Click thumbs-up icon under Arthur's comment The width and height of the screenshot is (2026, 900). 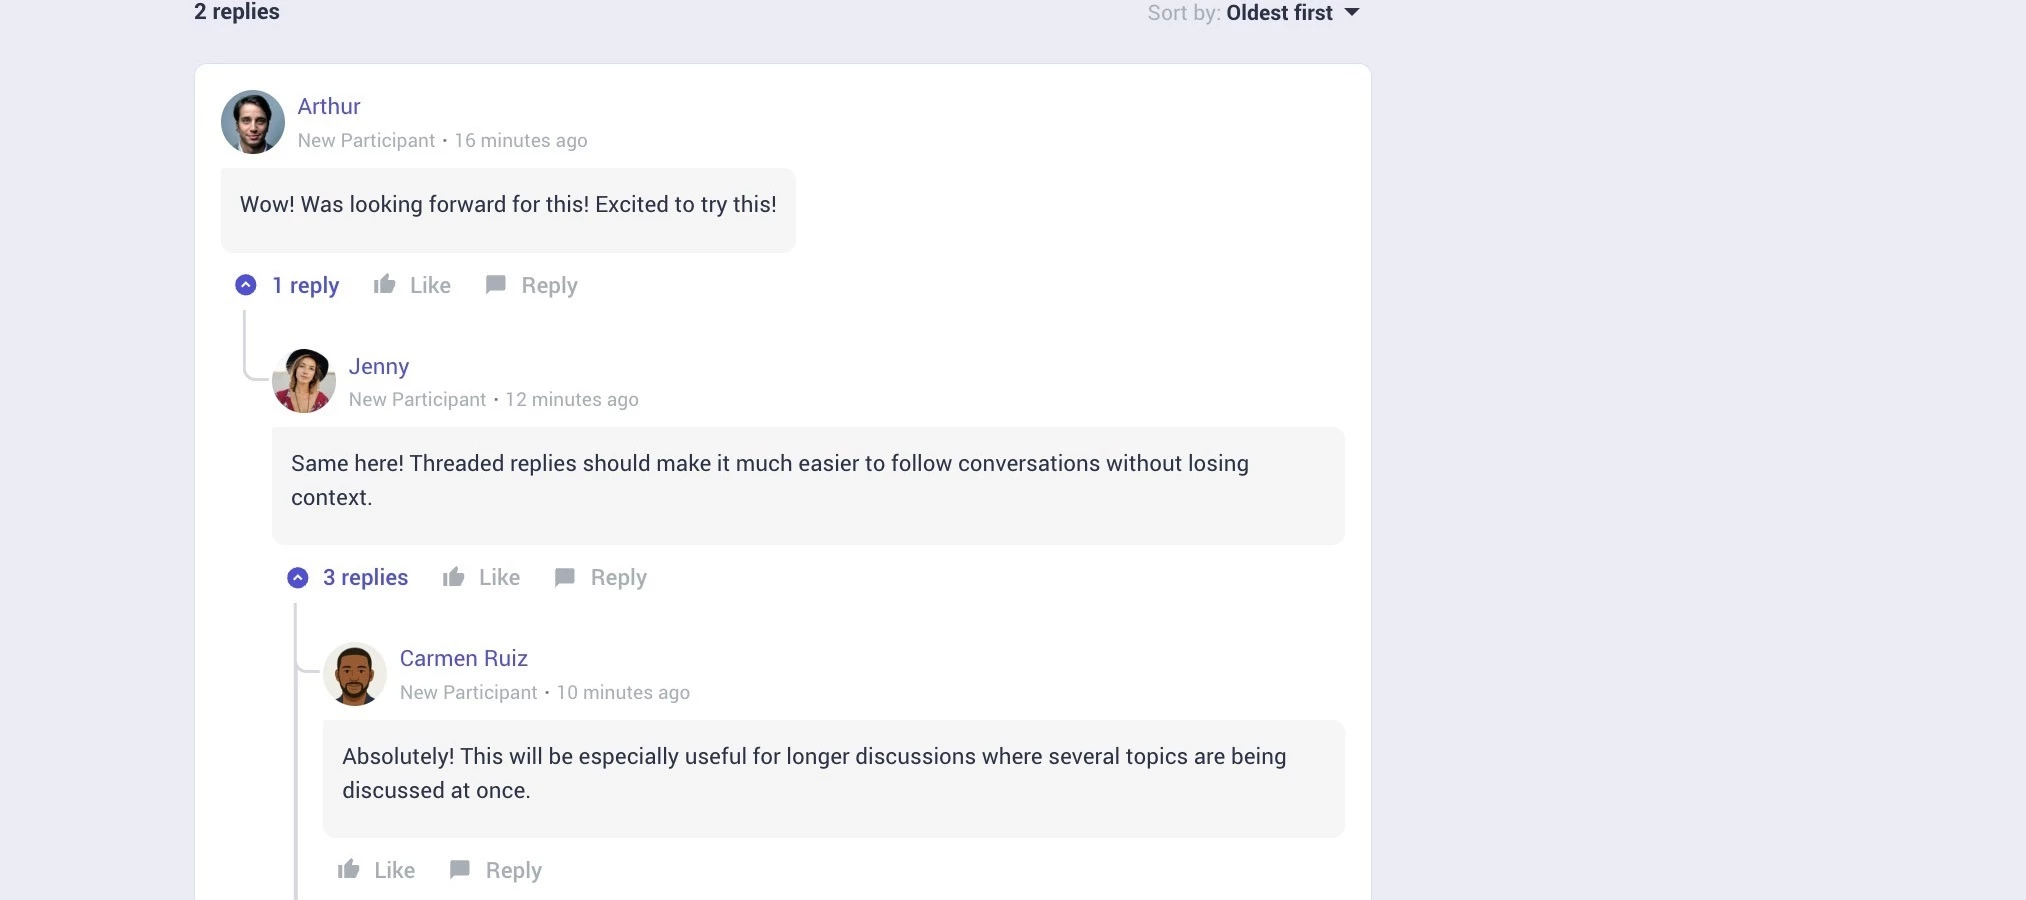384,285
